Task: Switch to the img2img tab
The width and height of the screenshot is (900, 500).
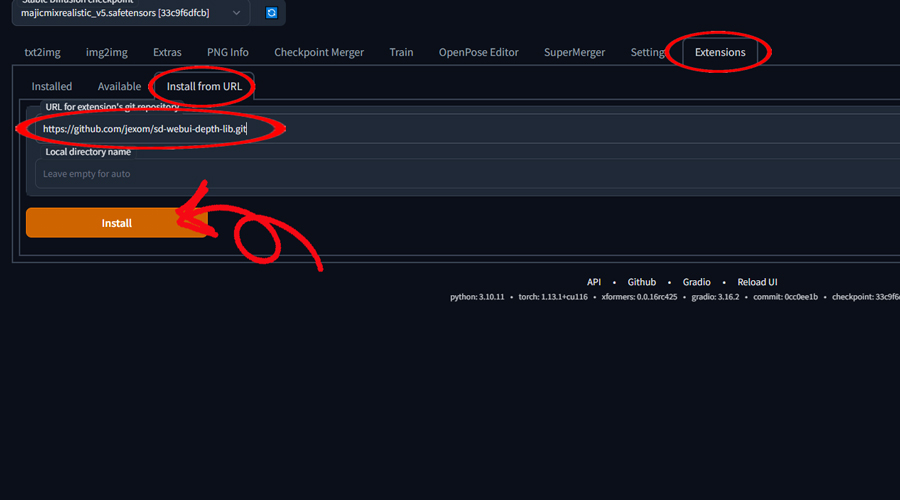Action: click(x=107, y=52)
